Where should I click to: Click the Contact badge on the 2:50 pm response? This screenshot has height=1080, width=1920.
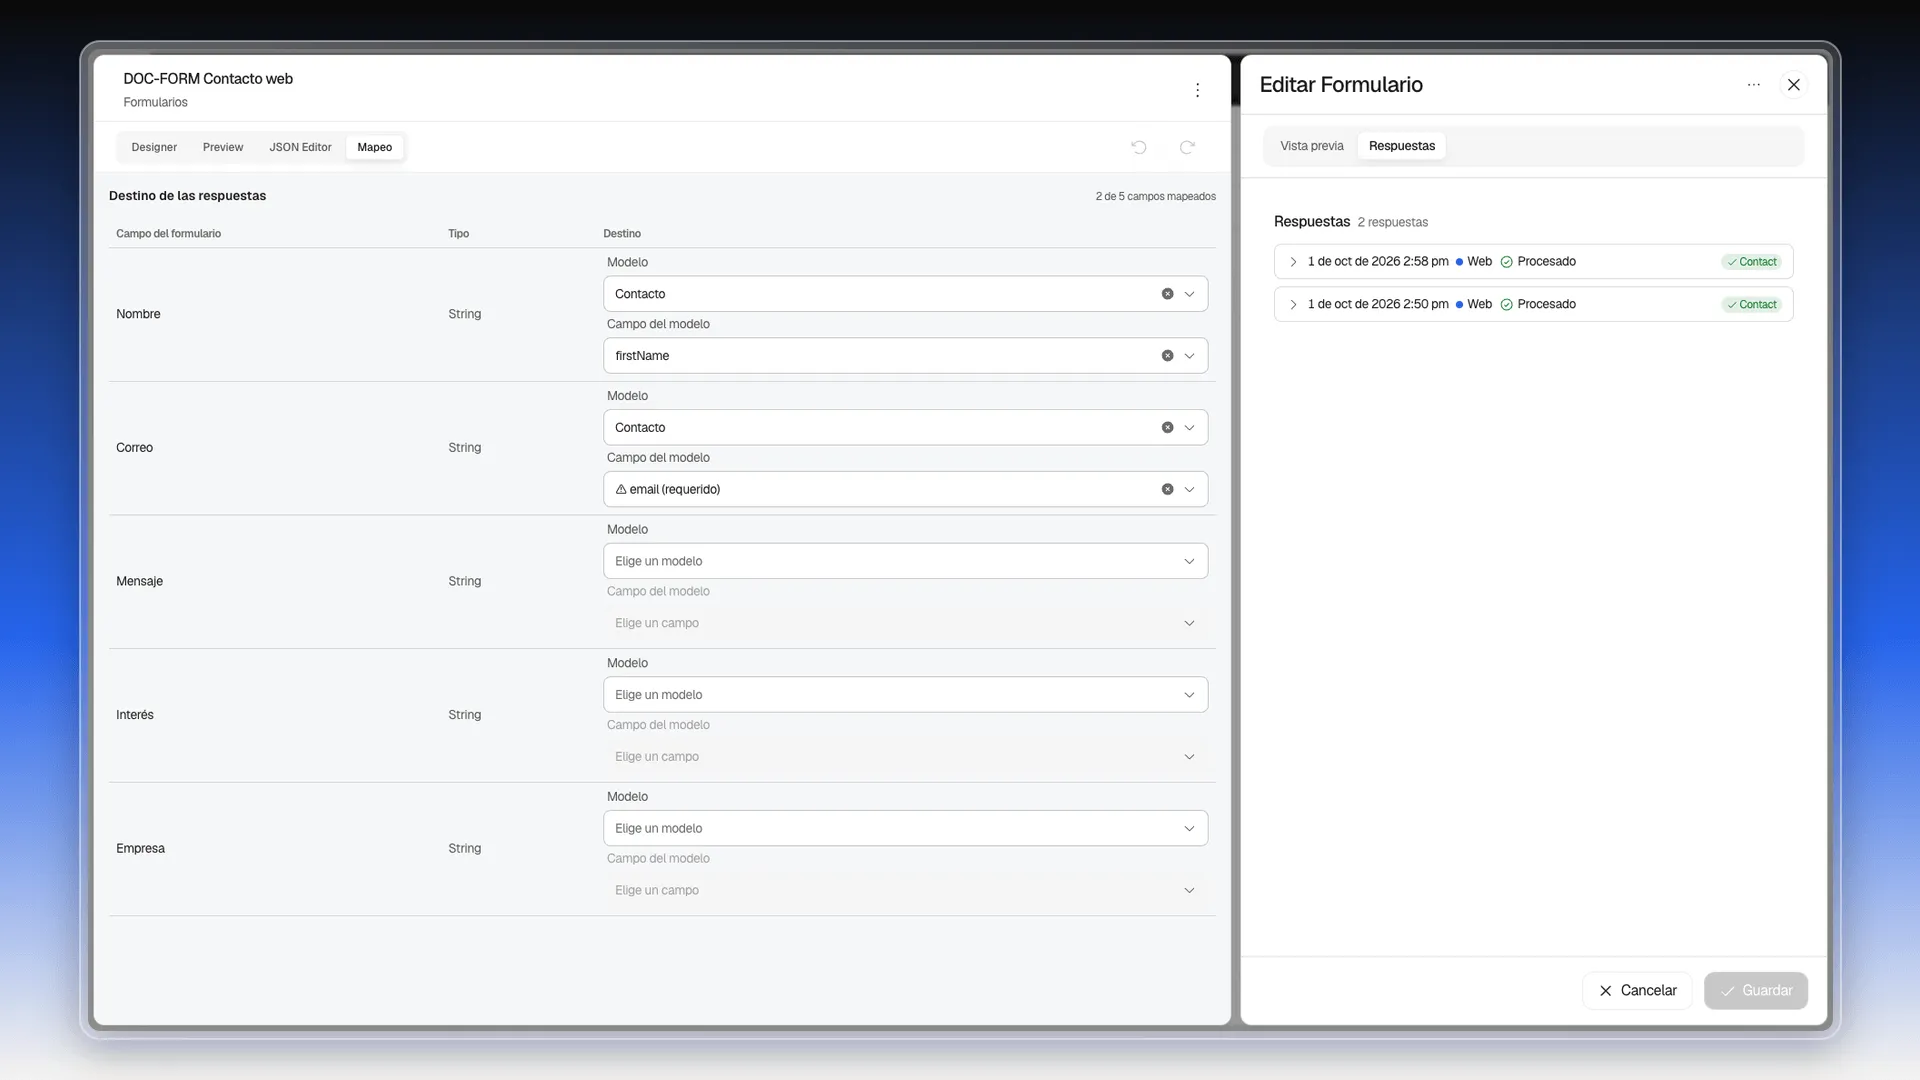[1751, 305]
